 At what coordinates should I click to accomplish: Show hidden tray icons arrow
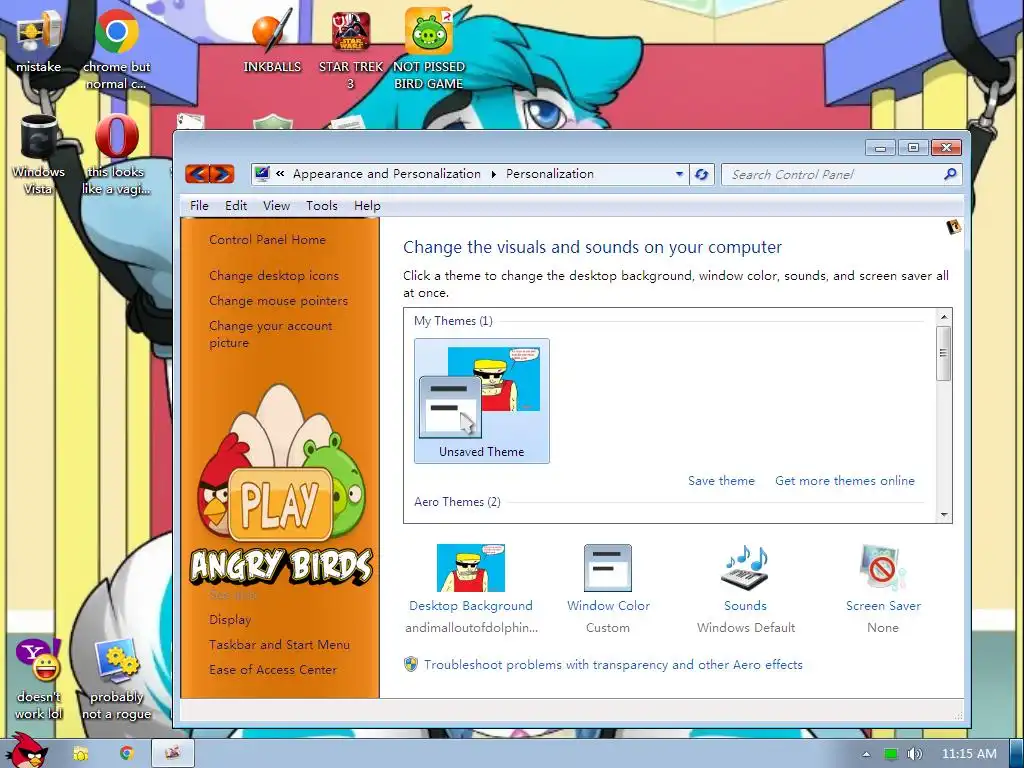[866, 754]
